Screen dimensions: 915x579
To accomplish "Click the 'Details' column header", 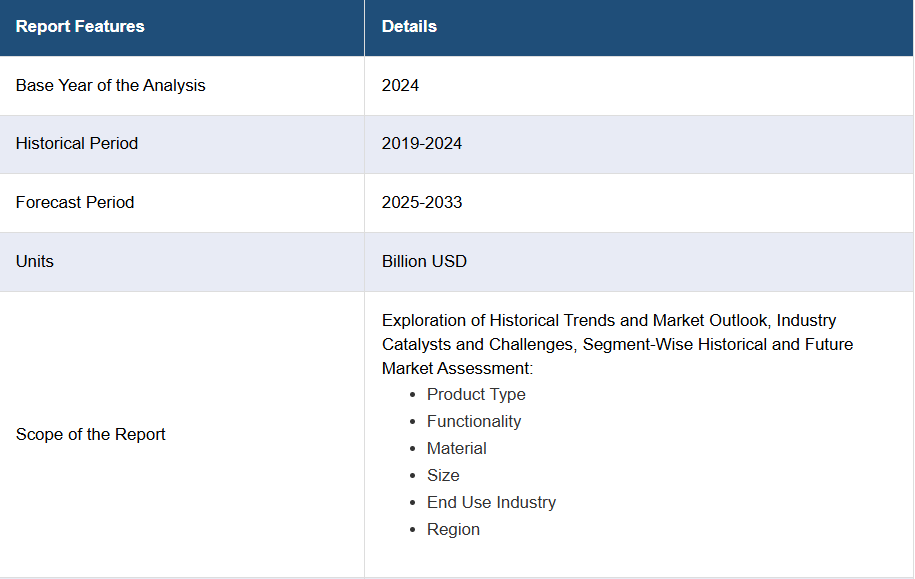I will [x=409, y=27].
